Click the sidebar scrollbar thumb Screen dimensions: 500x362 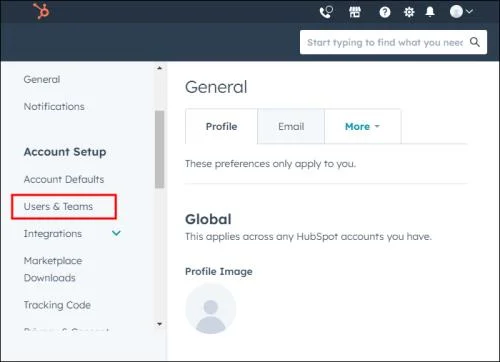coord(159,149)
